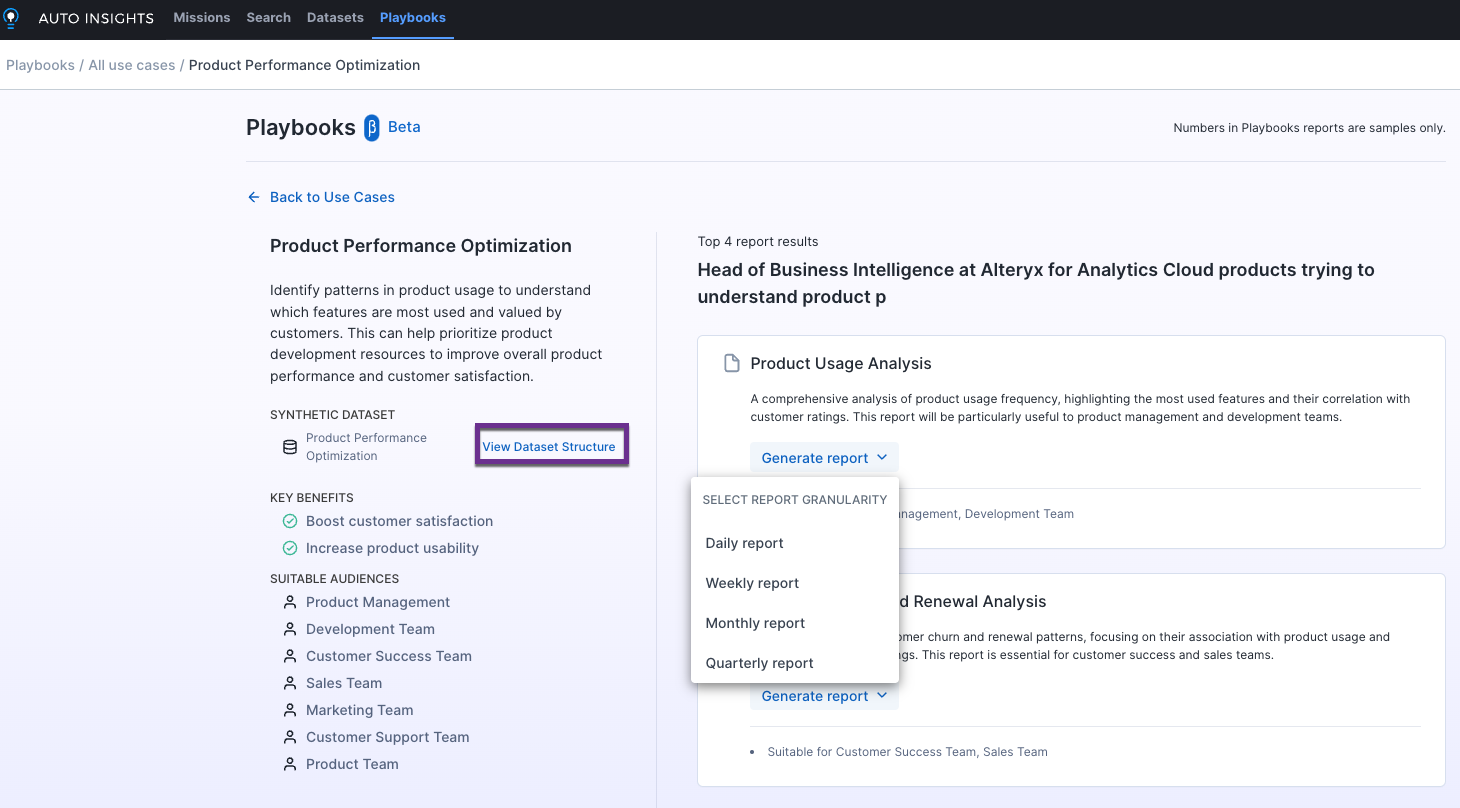Click the green check beside Increase product usability
Viewport: 1460px width, 808px height.
click(290, 548)
